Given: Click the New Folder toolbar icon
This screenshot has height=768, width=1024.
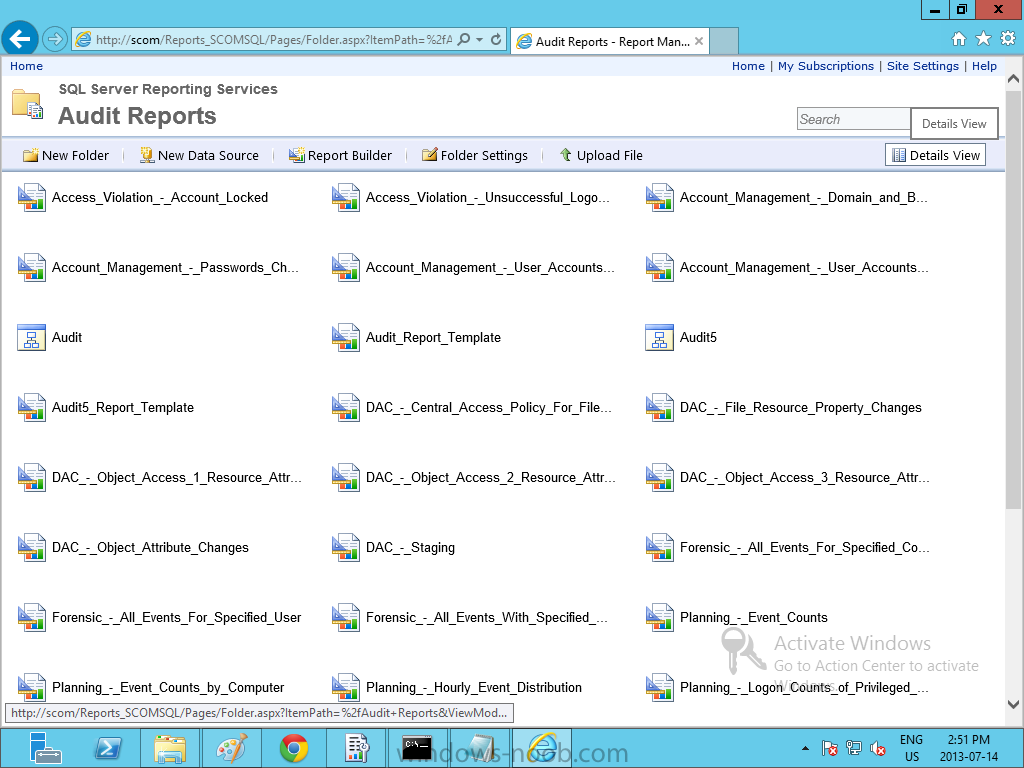Looking at the screenshot, I should [30, 155].
